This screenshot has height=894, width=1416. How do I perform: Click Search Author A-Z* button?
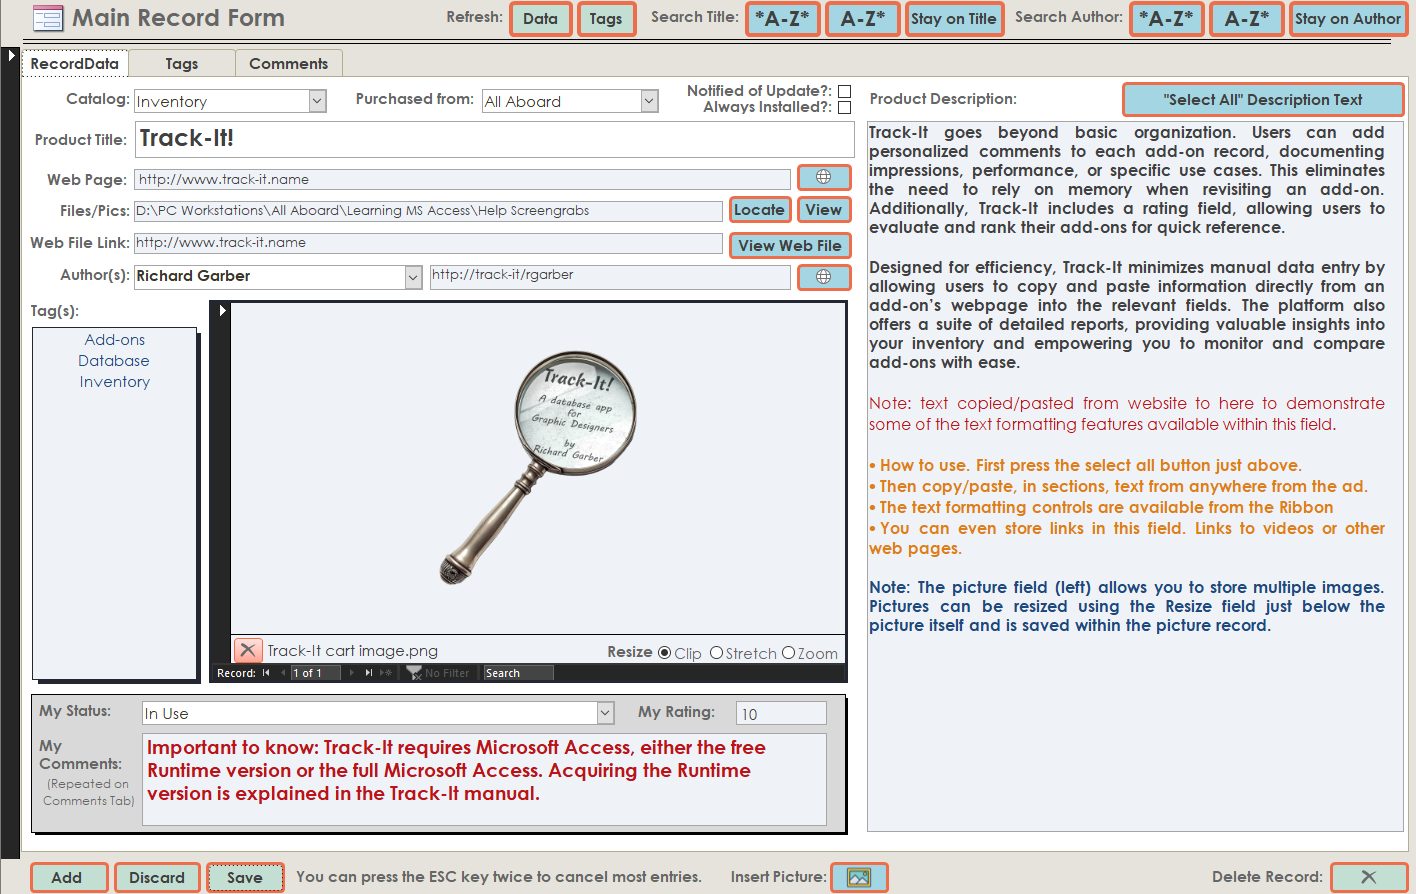pyautogui.click(x=1247, y=18)
